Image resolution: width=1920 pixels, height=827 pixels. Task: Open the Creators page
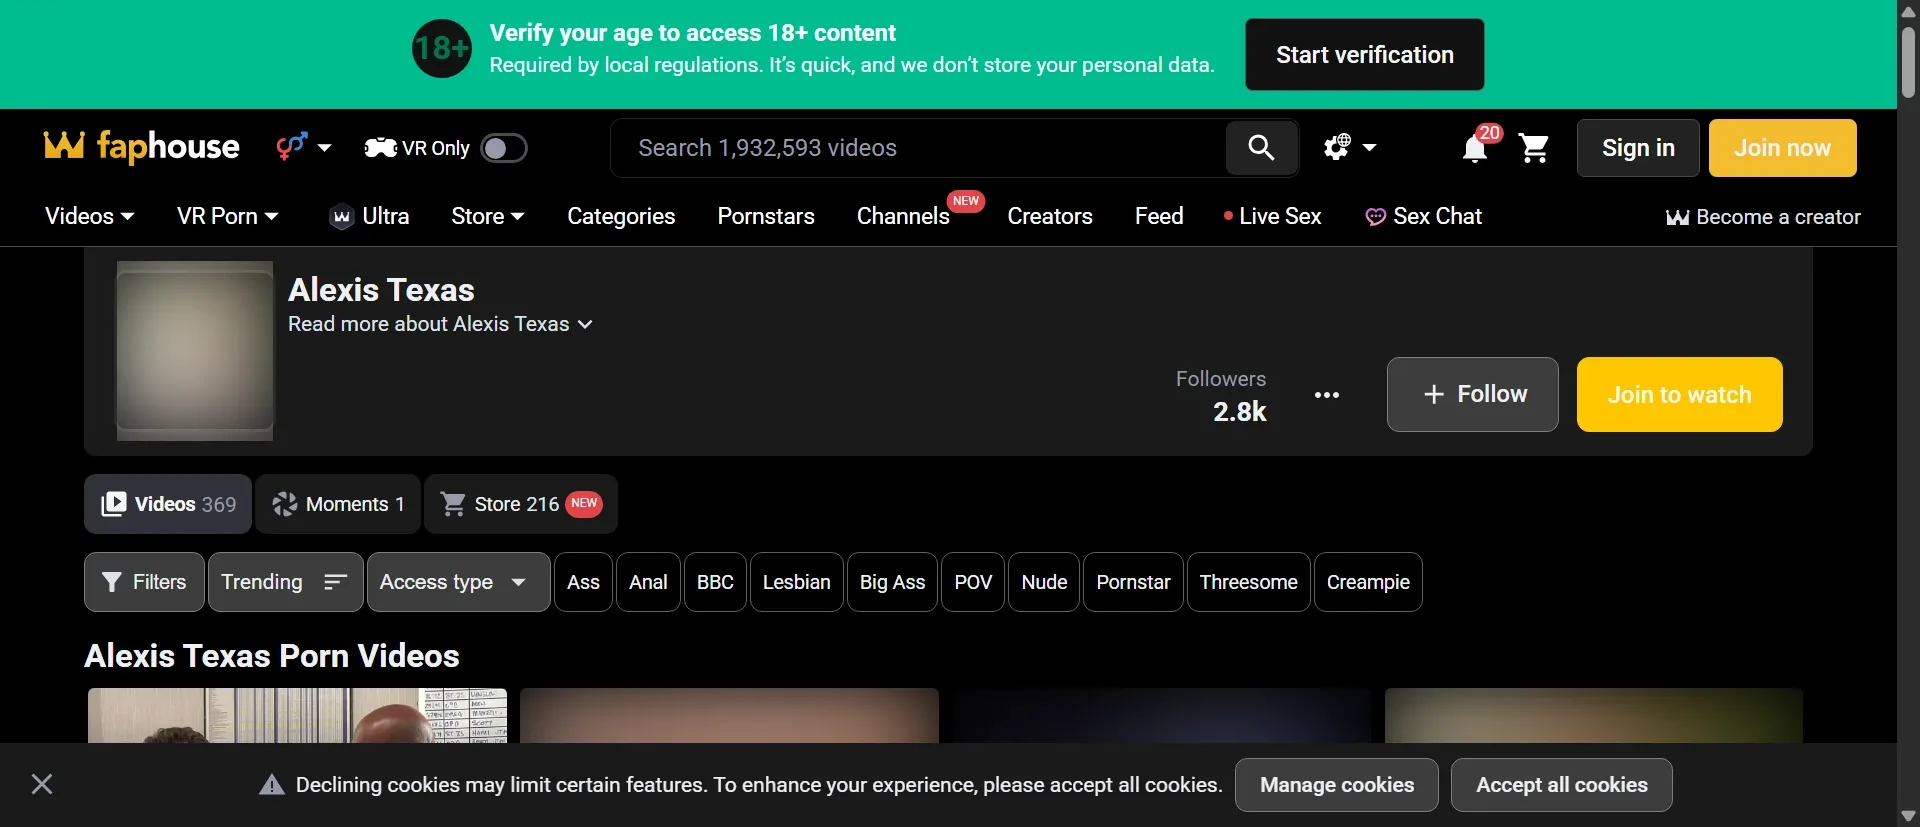click(x=1050, y=216)
